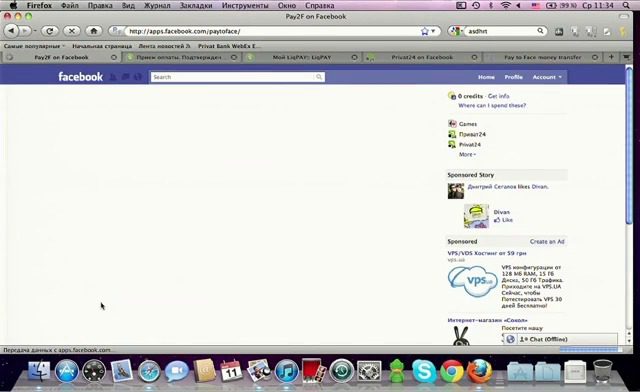Go back with the browser back arrow
Viewport: 640px width, 392px height.
(x=11, y=31)
